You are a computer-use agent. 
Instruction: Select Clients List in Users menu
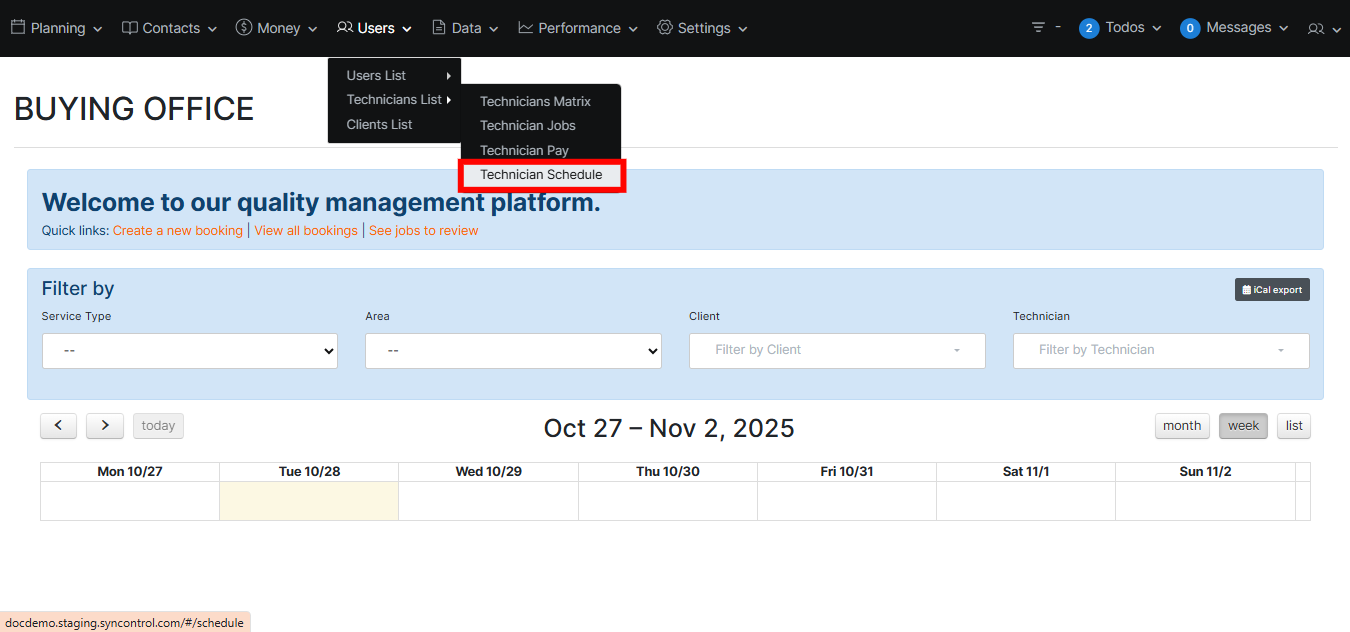[x=379, y=125]
